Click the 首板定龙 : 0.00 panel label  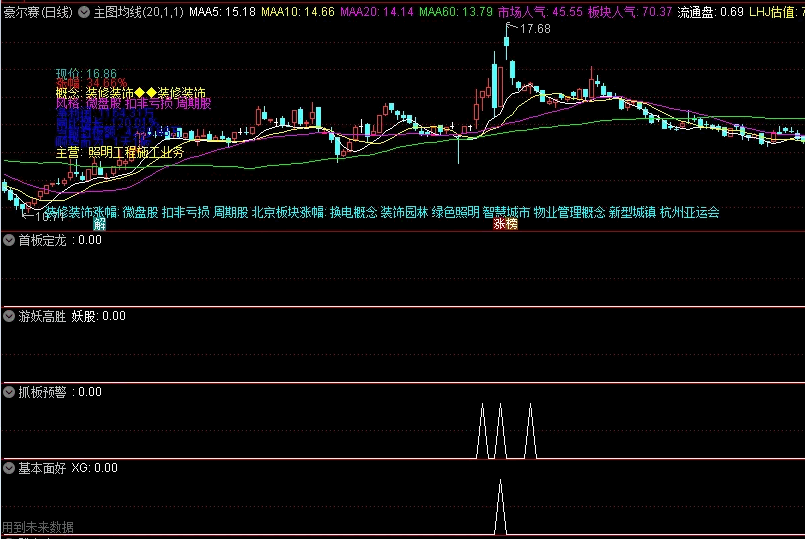tap(60, 240)
